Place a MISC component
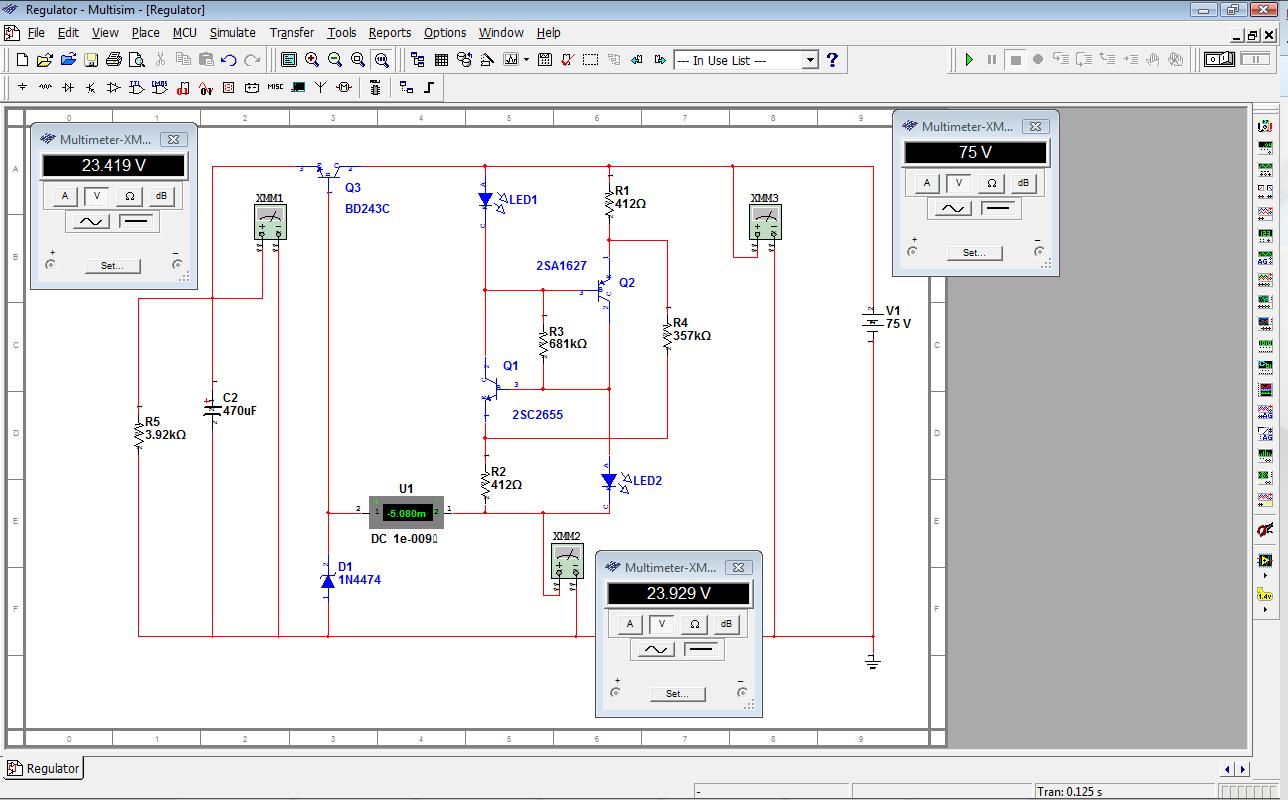Screen dimensions: 1288x800 click(275, 88)
